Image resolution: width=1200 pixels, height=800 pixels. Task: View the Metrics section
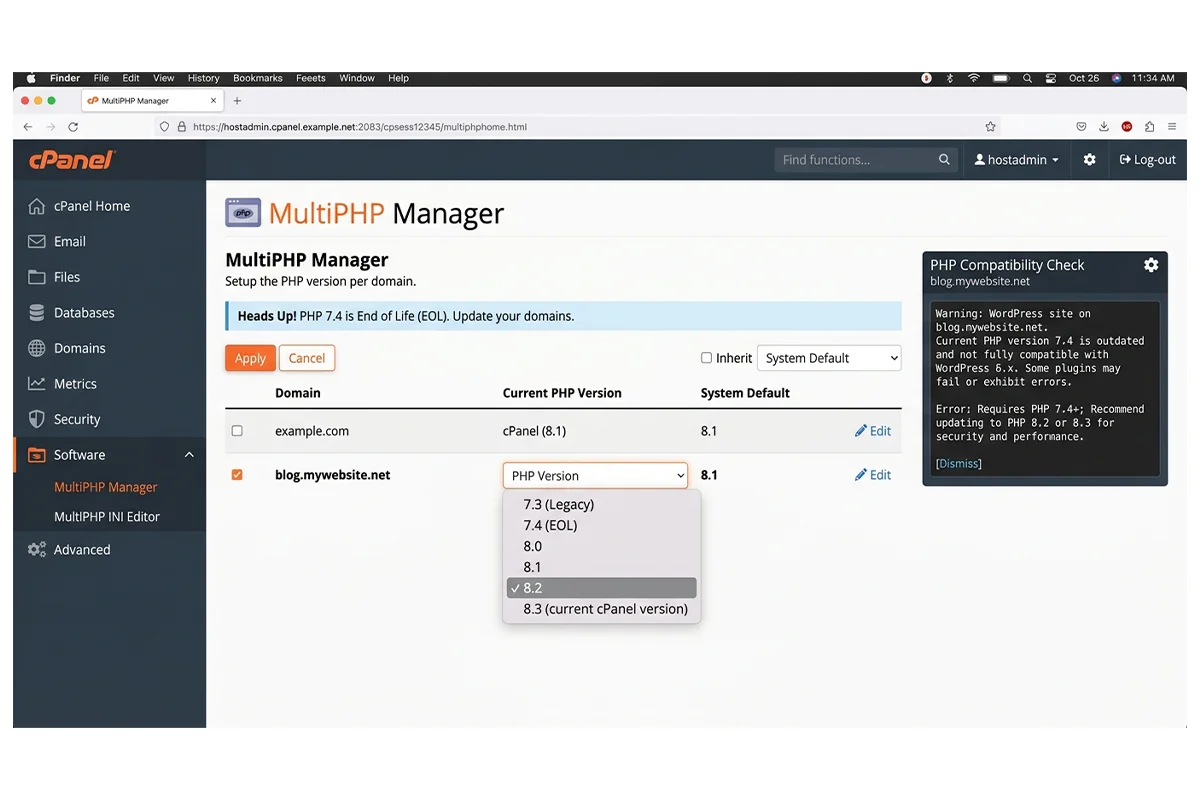(x=62, y=384)
